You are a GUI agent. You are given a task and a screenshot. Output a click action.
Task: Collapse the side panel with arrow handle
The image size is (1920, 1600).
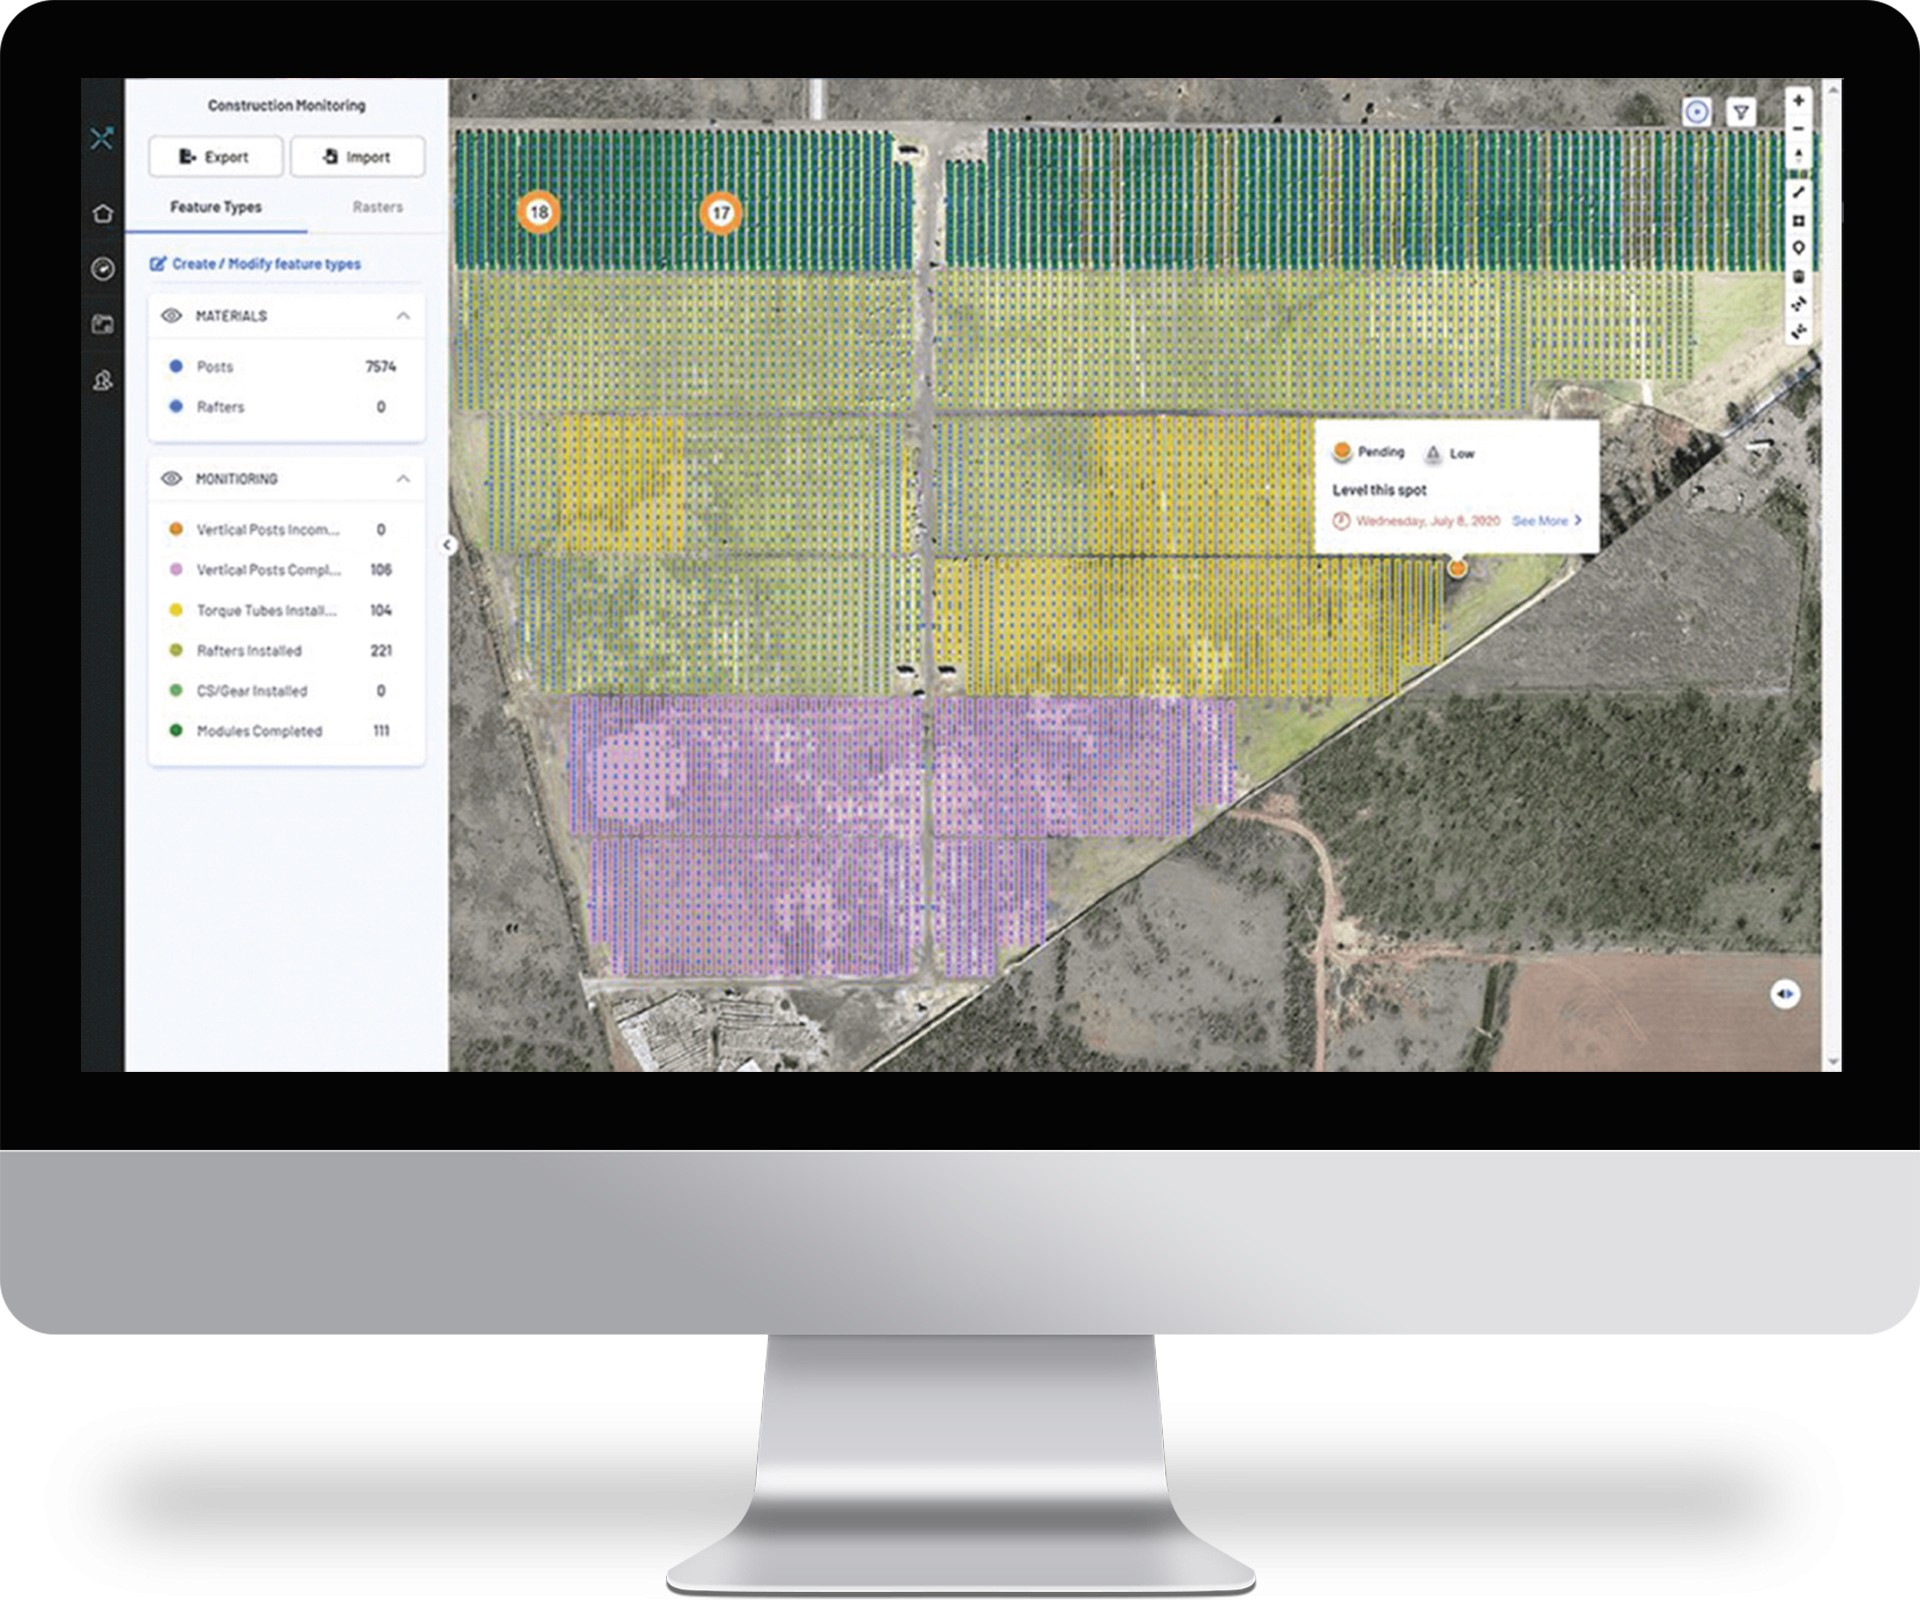tap(448, 545)
